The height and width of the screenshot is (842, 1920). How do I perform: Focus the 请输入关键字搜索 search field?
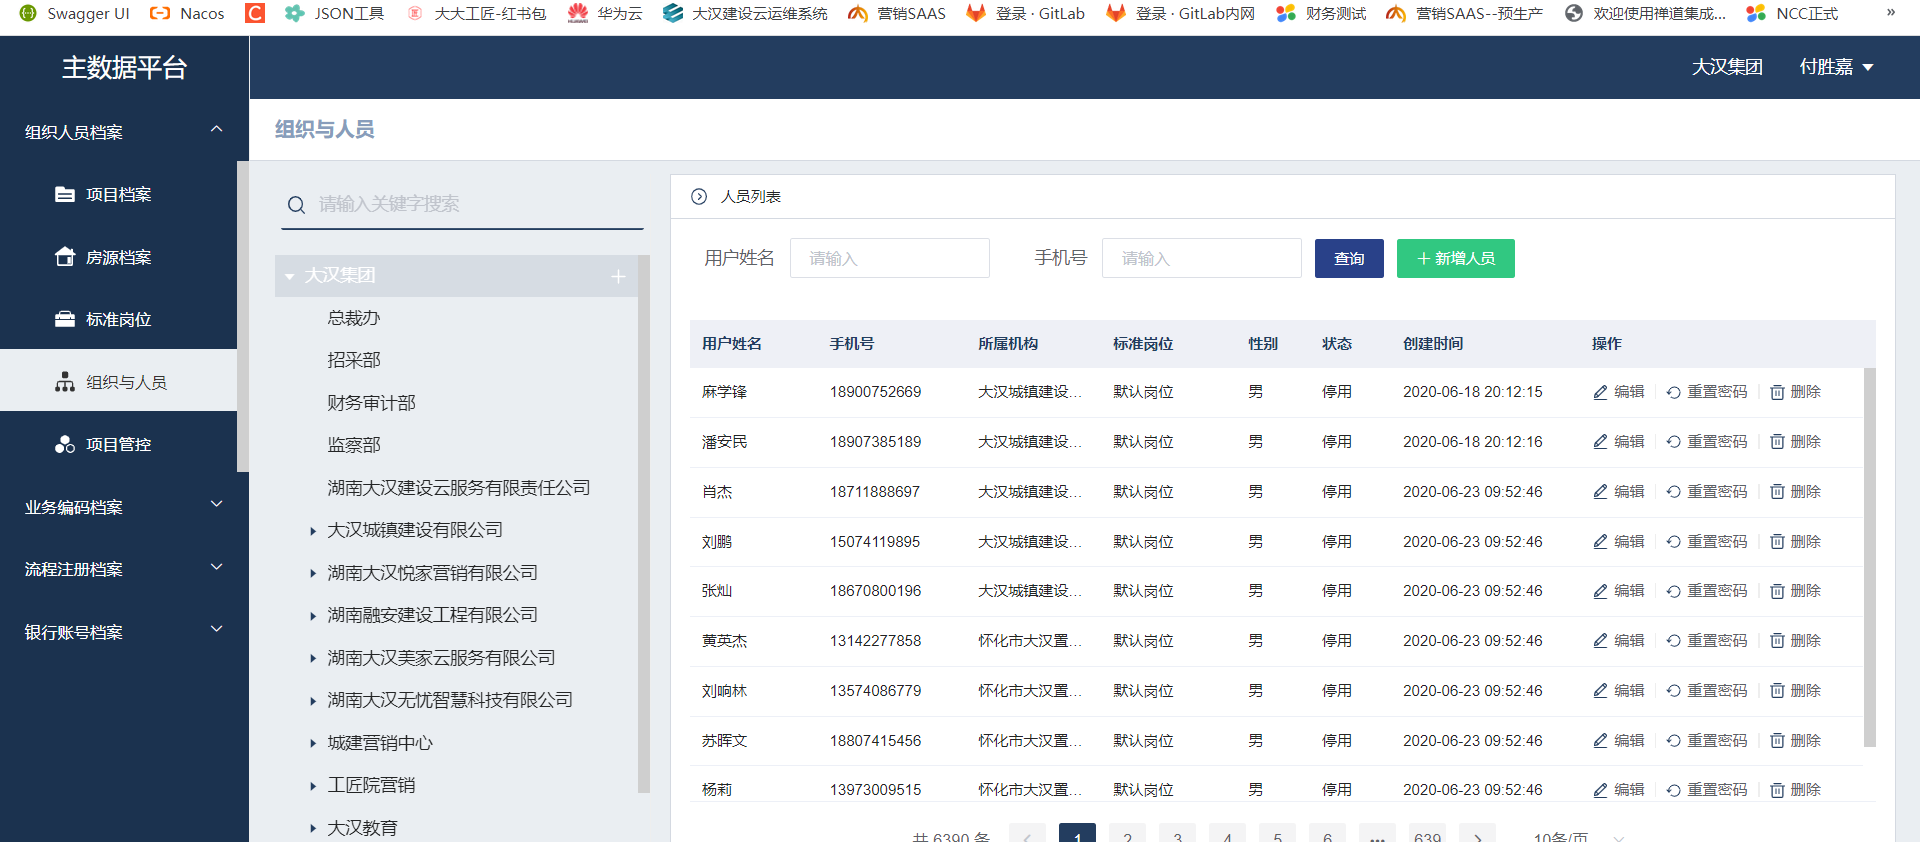pyautogui.click(x=462, y=204)
